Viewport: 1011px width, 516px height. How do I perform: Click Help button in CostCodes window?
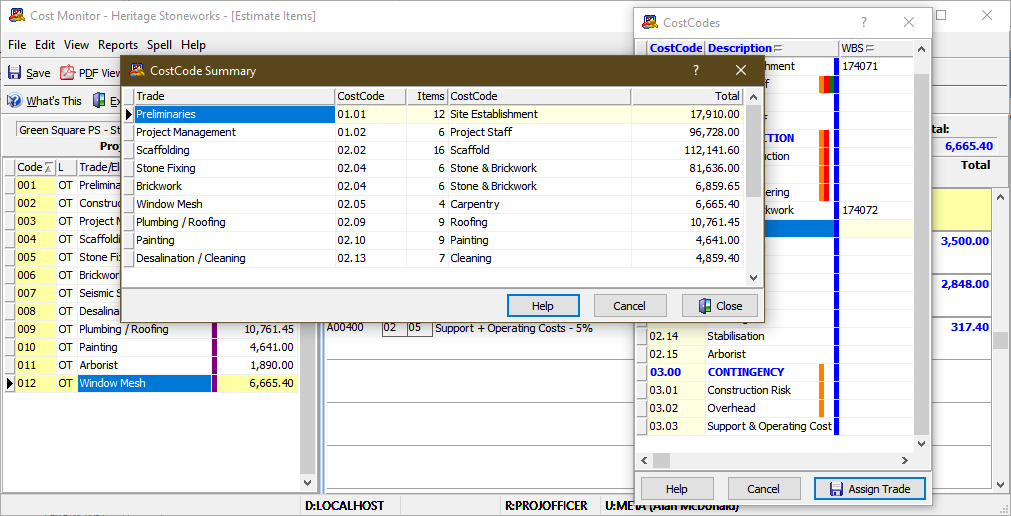pos(677,489)
